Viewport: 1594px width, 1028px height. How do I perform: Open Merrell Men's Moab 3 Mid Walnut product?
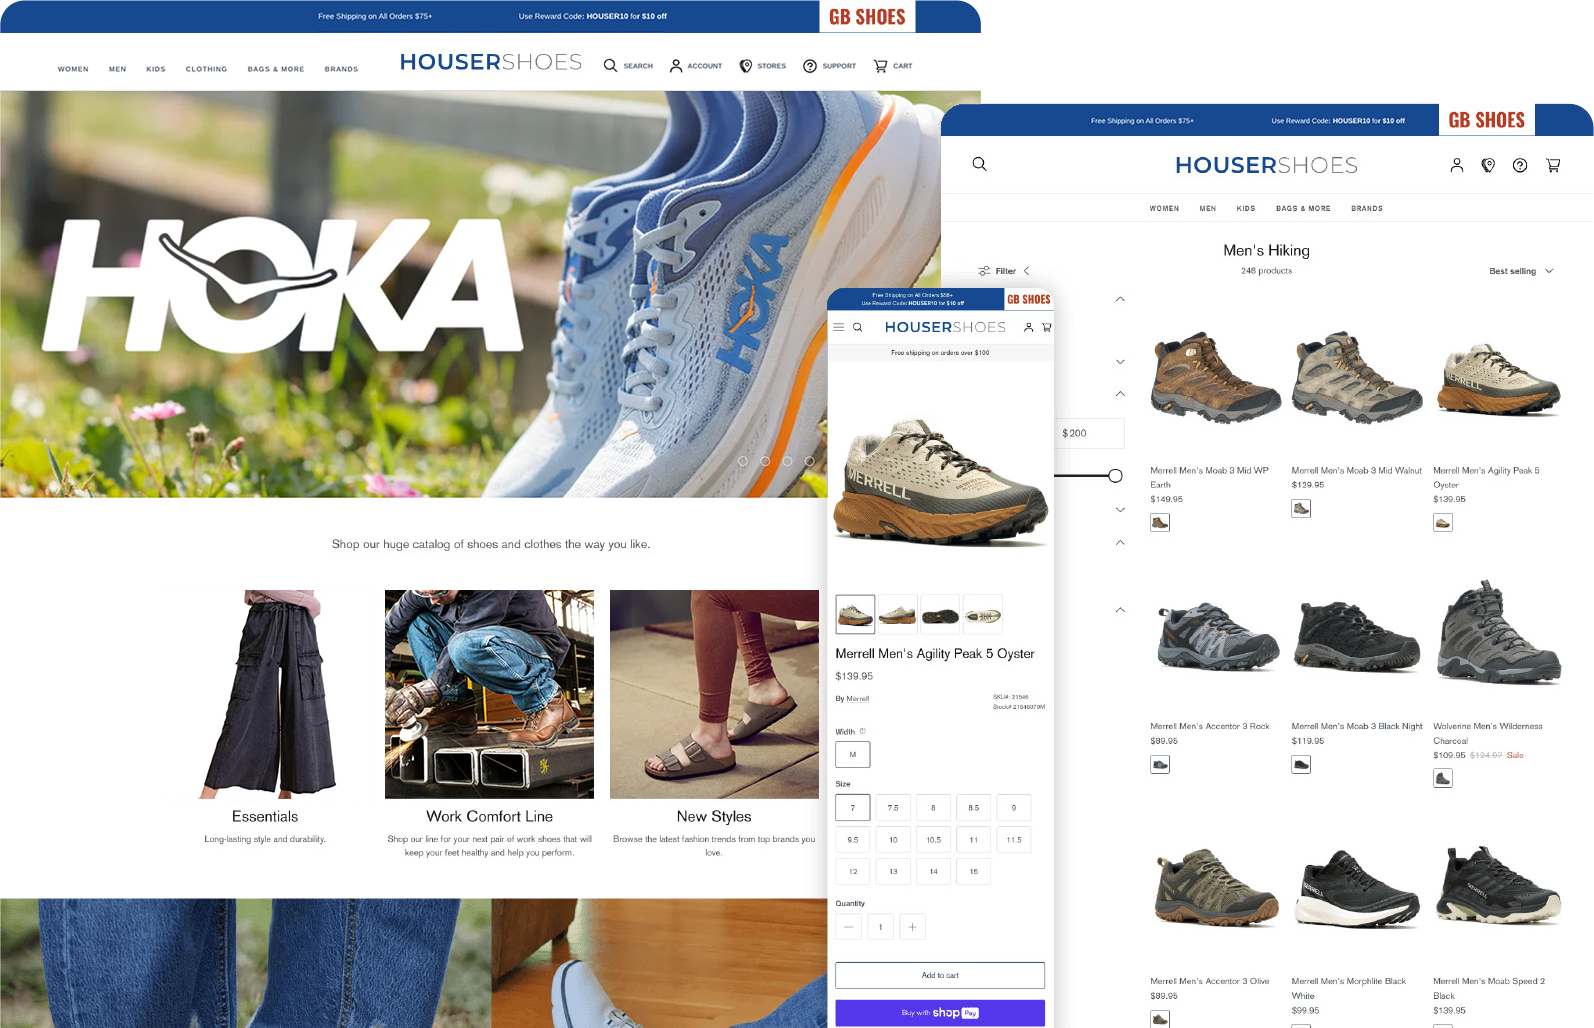[x=1356, y=470]
